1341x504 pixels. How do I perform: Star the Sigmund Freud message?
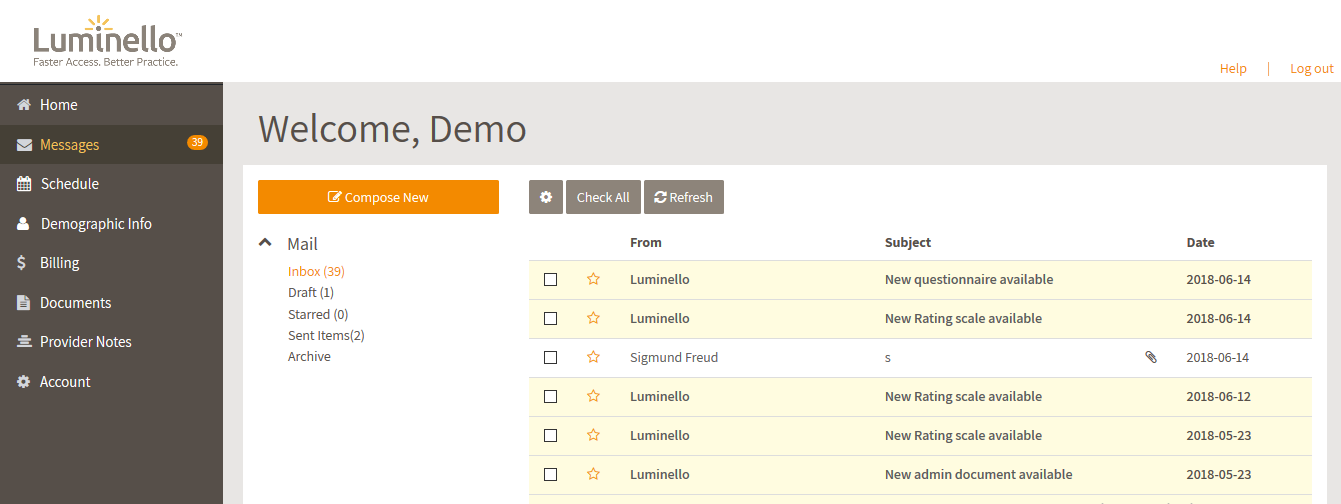593,357
